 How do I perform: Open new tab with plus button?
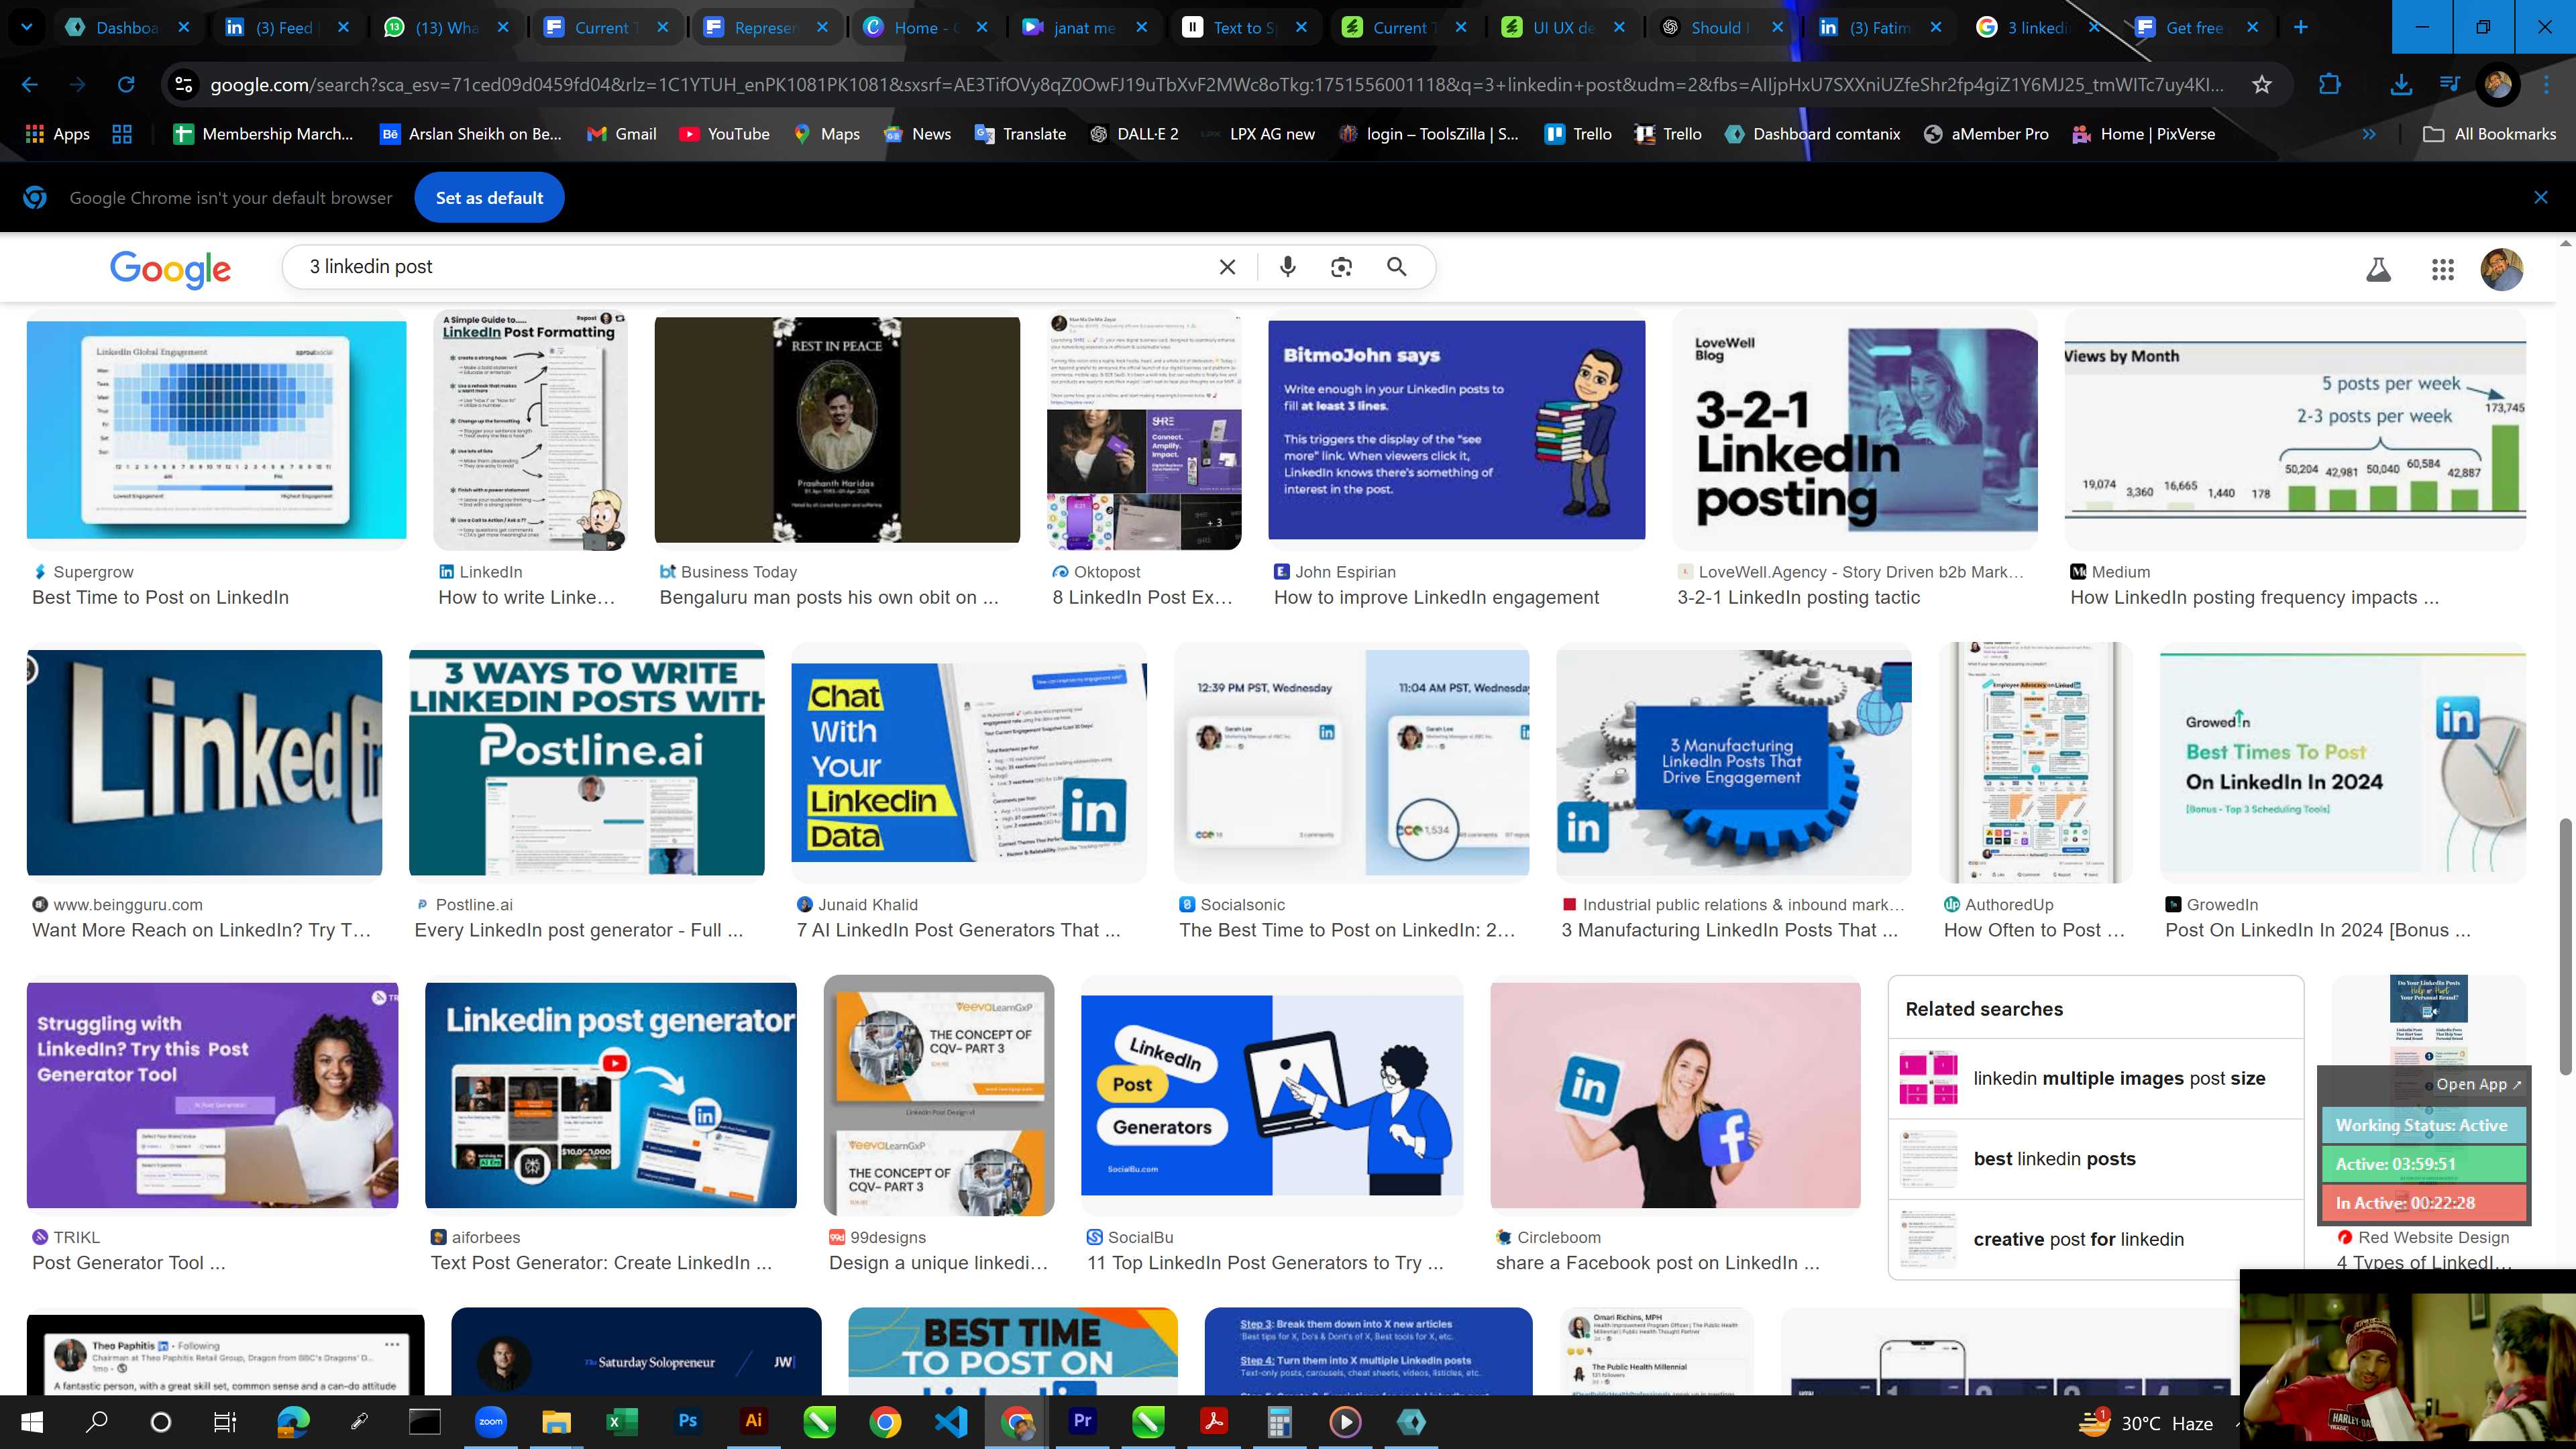pyautogui.click(x=2300, y=27)
